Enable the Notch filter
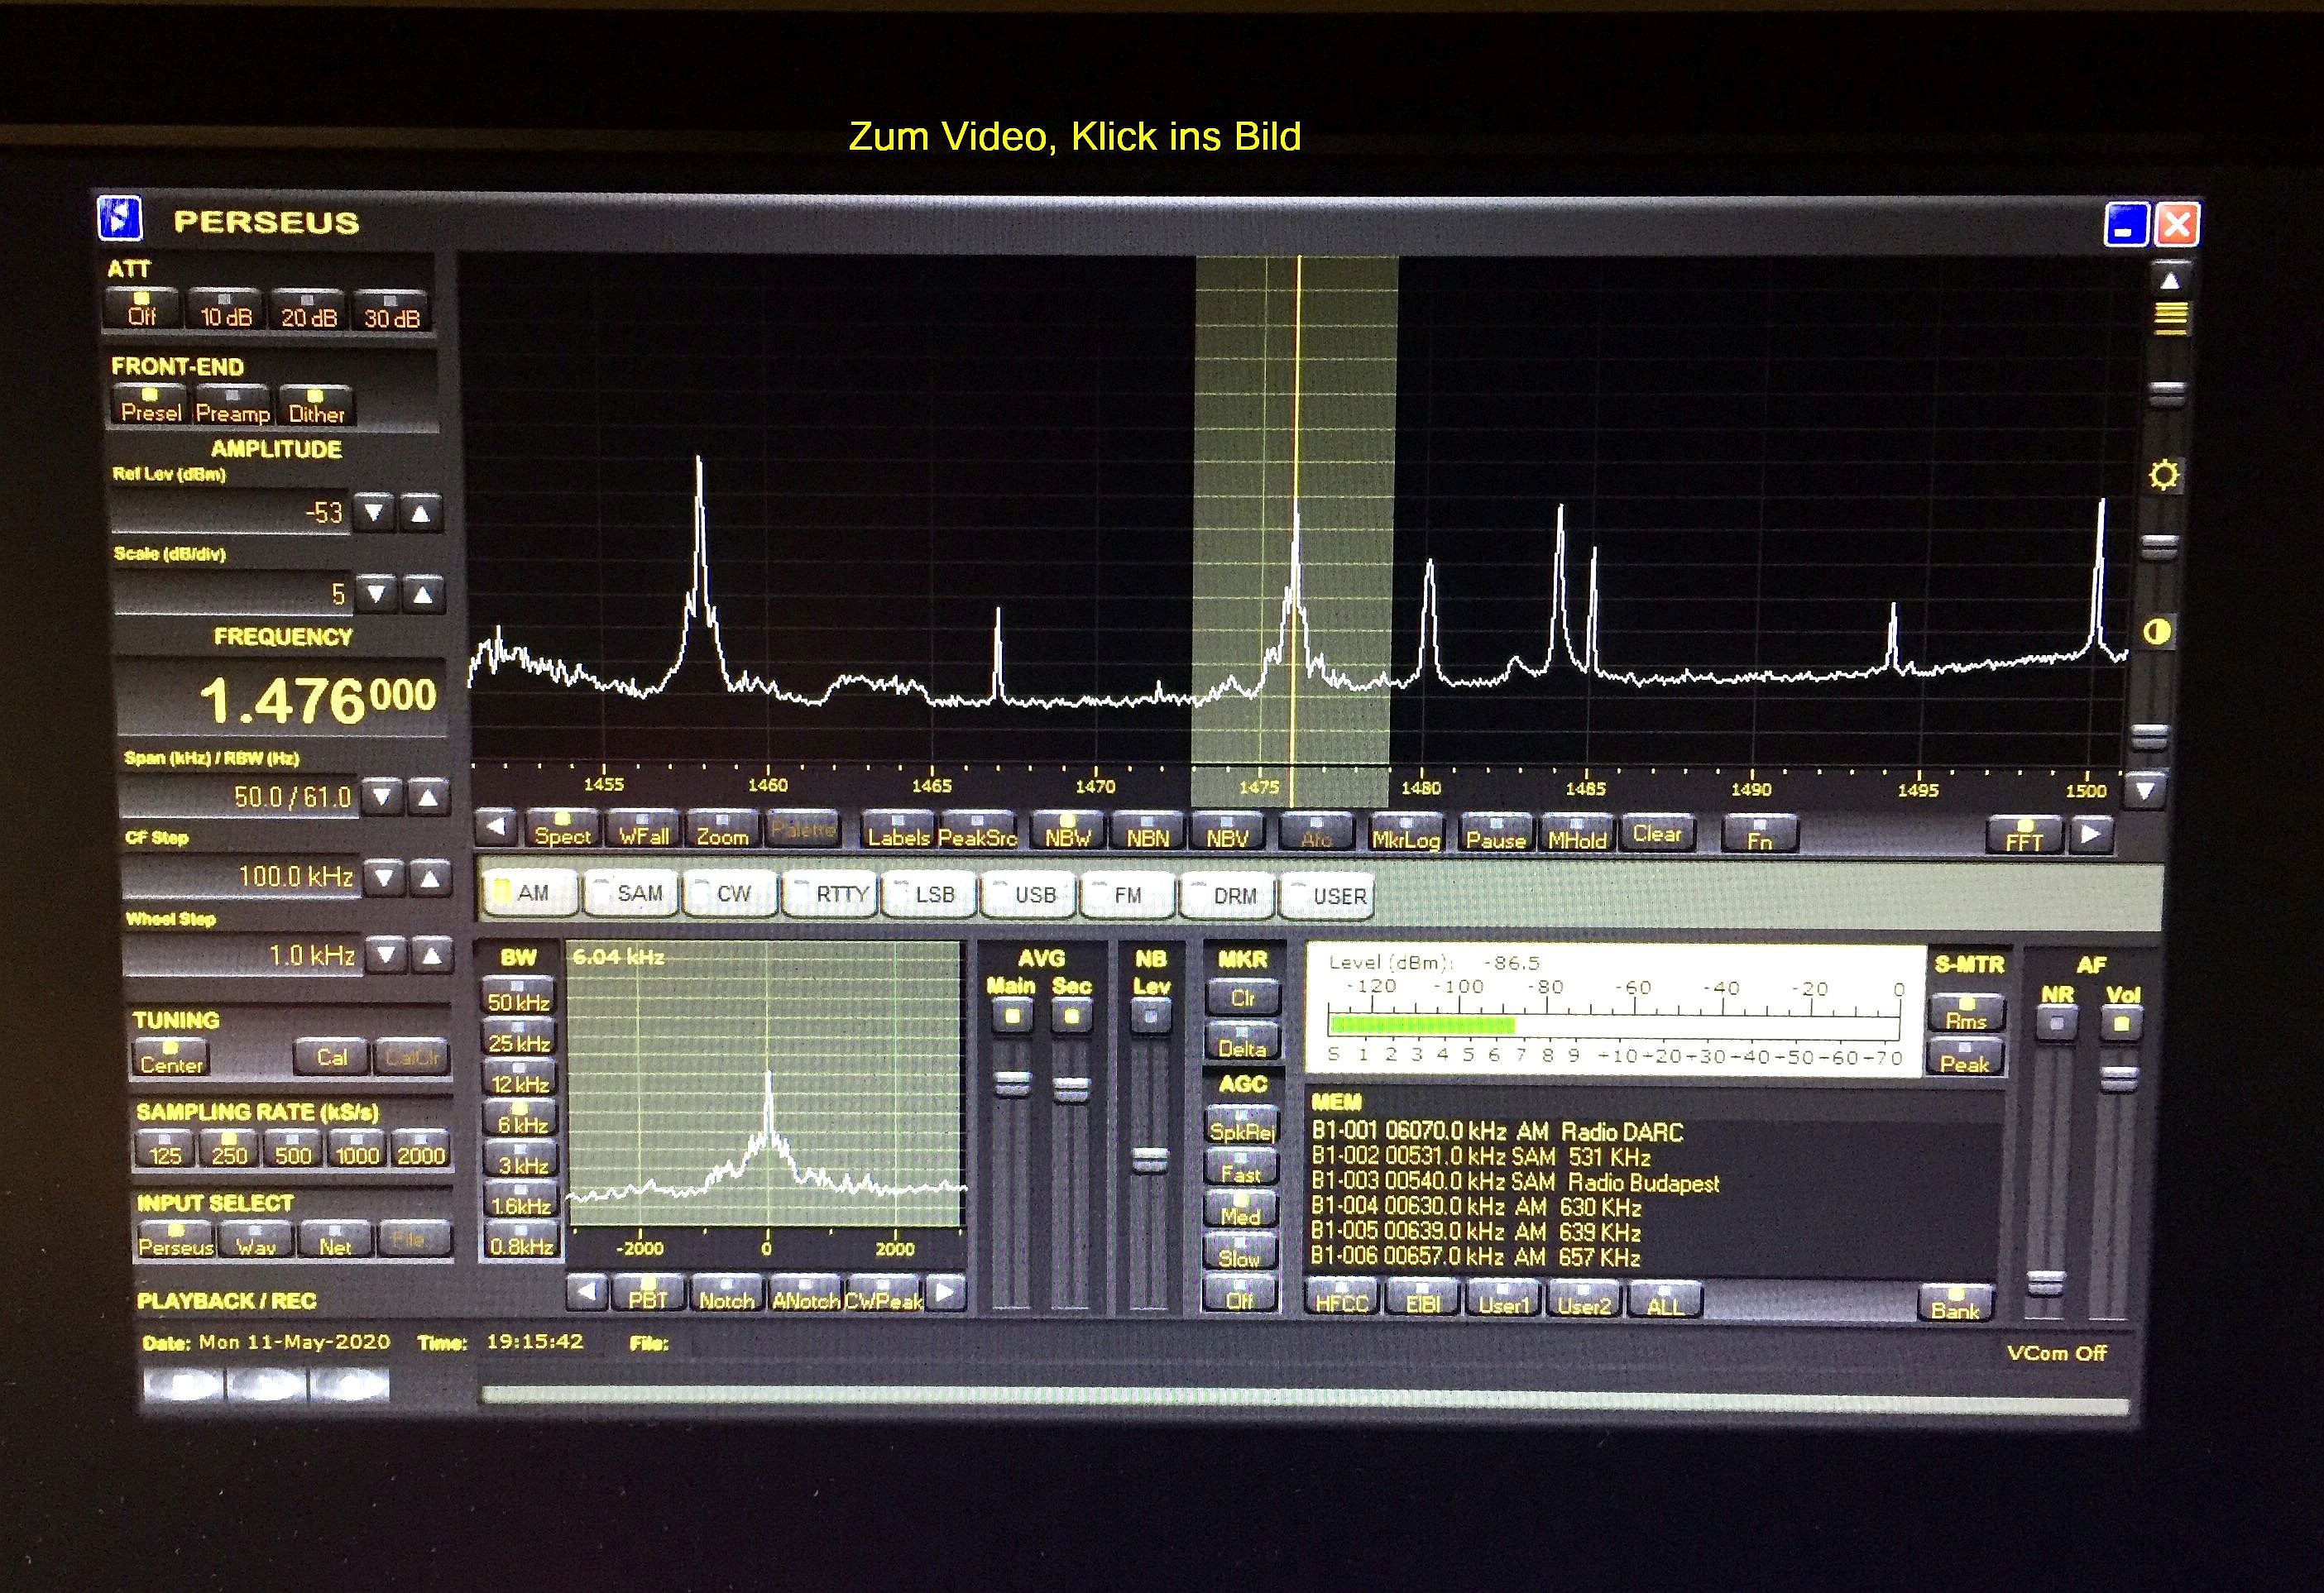The height and width of the screenshot is (1593, 2324). coord(727,1293)
